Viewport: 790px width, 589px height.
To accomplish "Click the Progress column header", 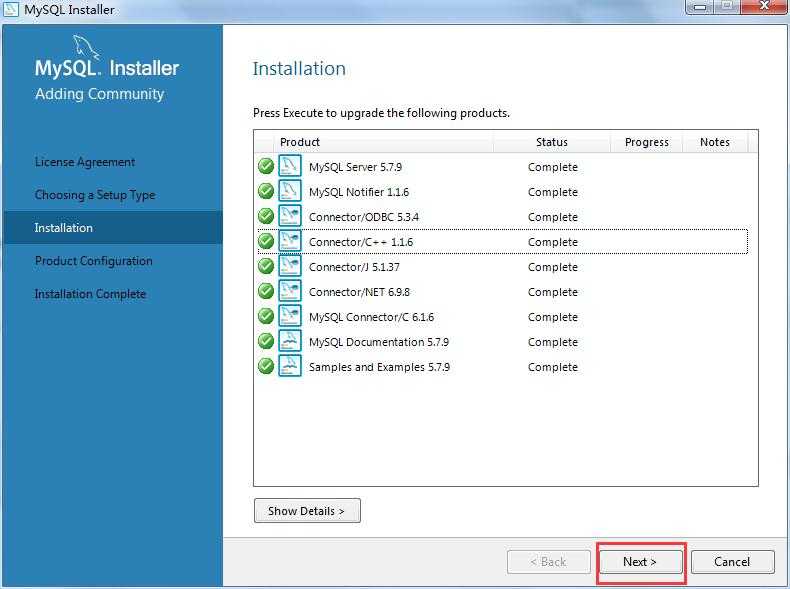I will (x=647, y=142).
